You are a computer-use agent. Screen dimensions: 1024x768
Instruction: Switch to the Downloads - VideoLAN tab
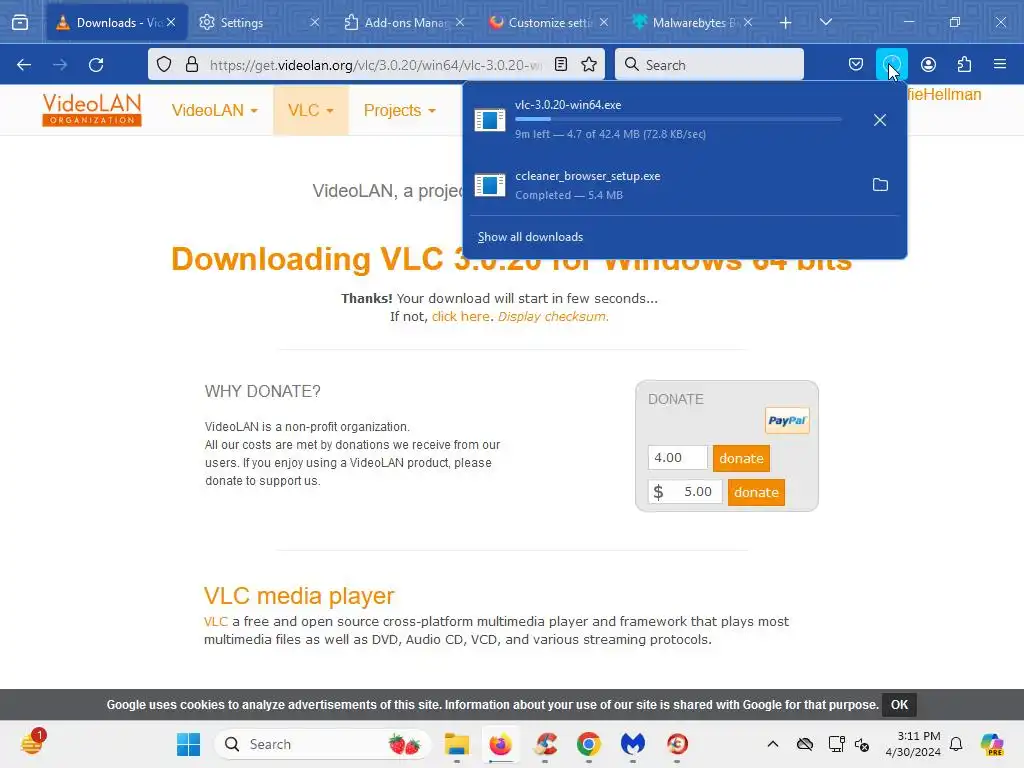(x=118, y=22)
